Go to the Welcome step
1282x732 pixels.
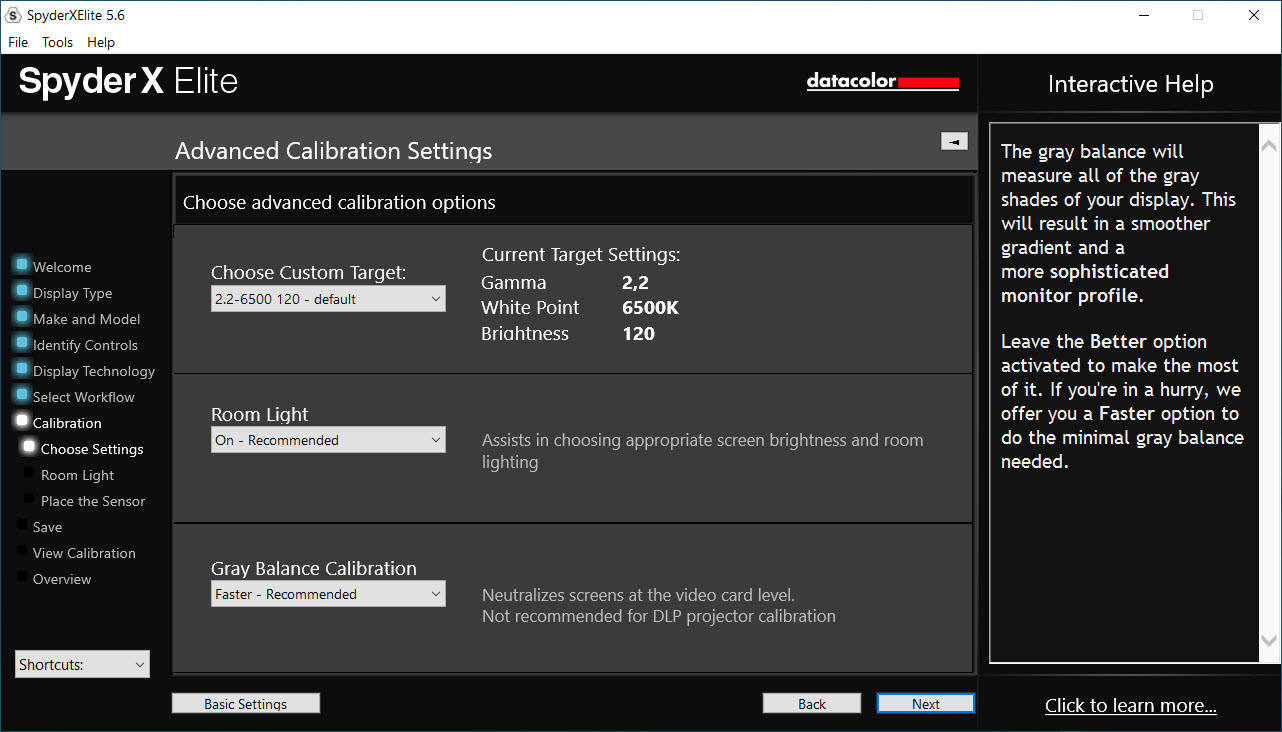[62, 267]
